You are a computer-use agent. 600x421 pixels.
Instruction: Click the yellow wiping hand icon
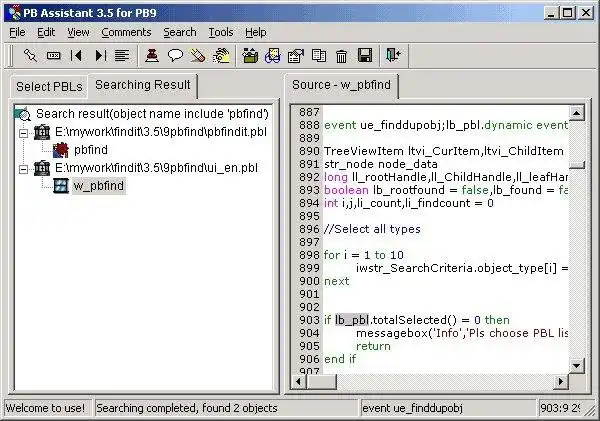(221, 55)
